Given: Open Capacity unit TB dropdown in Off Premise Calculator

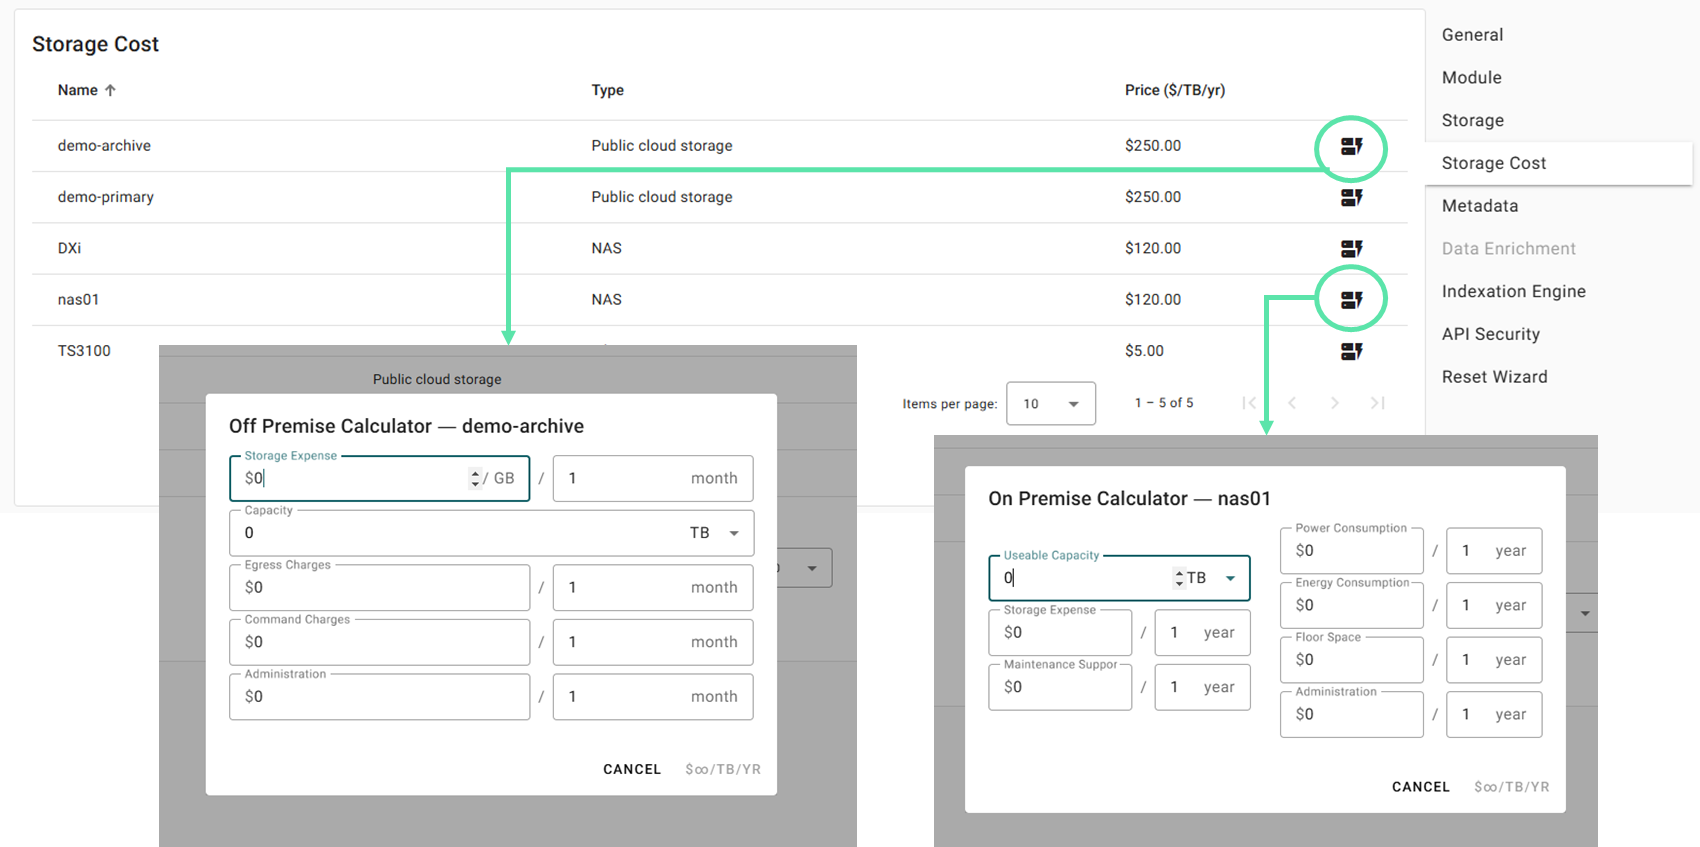Looking at the screenshot, I should point(733,533).
